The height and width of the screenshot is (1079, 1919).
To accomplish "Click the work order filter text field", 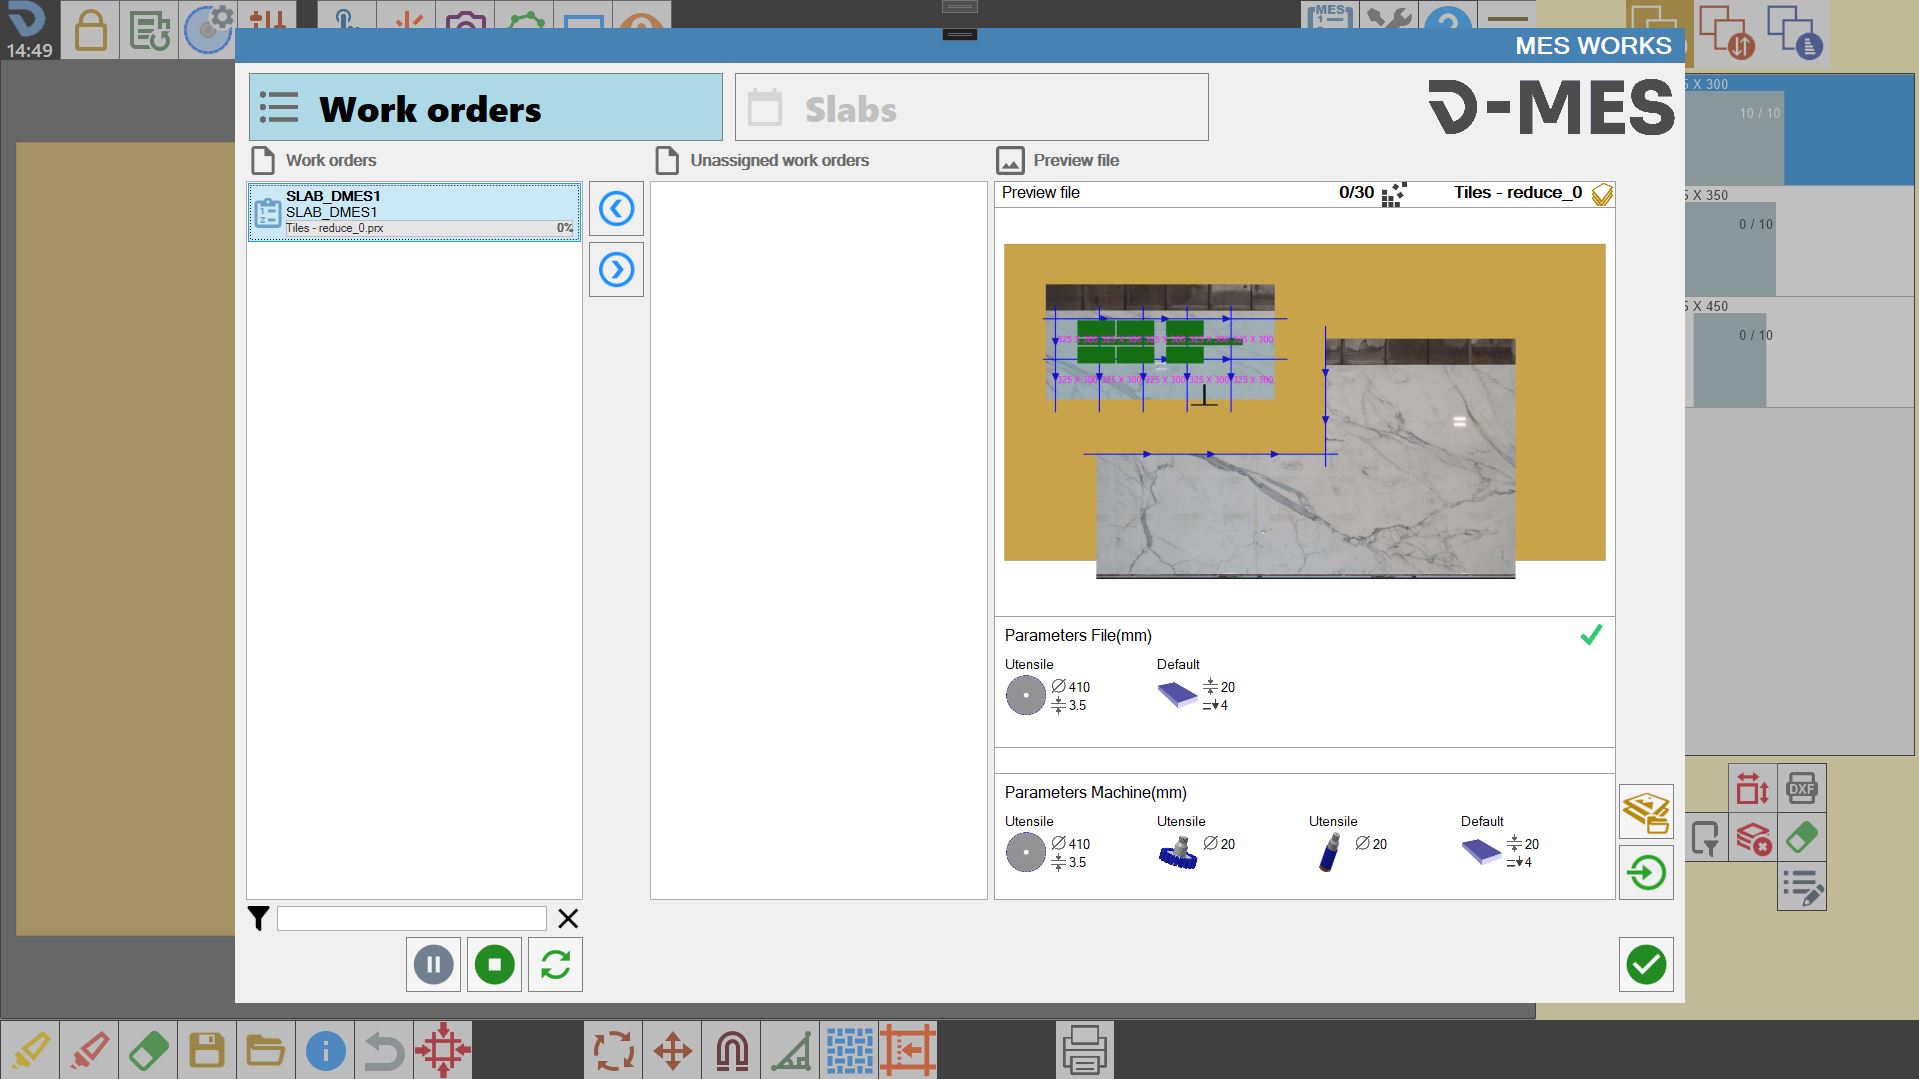I will pyautogui.click(x=412, y=919).
